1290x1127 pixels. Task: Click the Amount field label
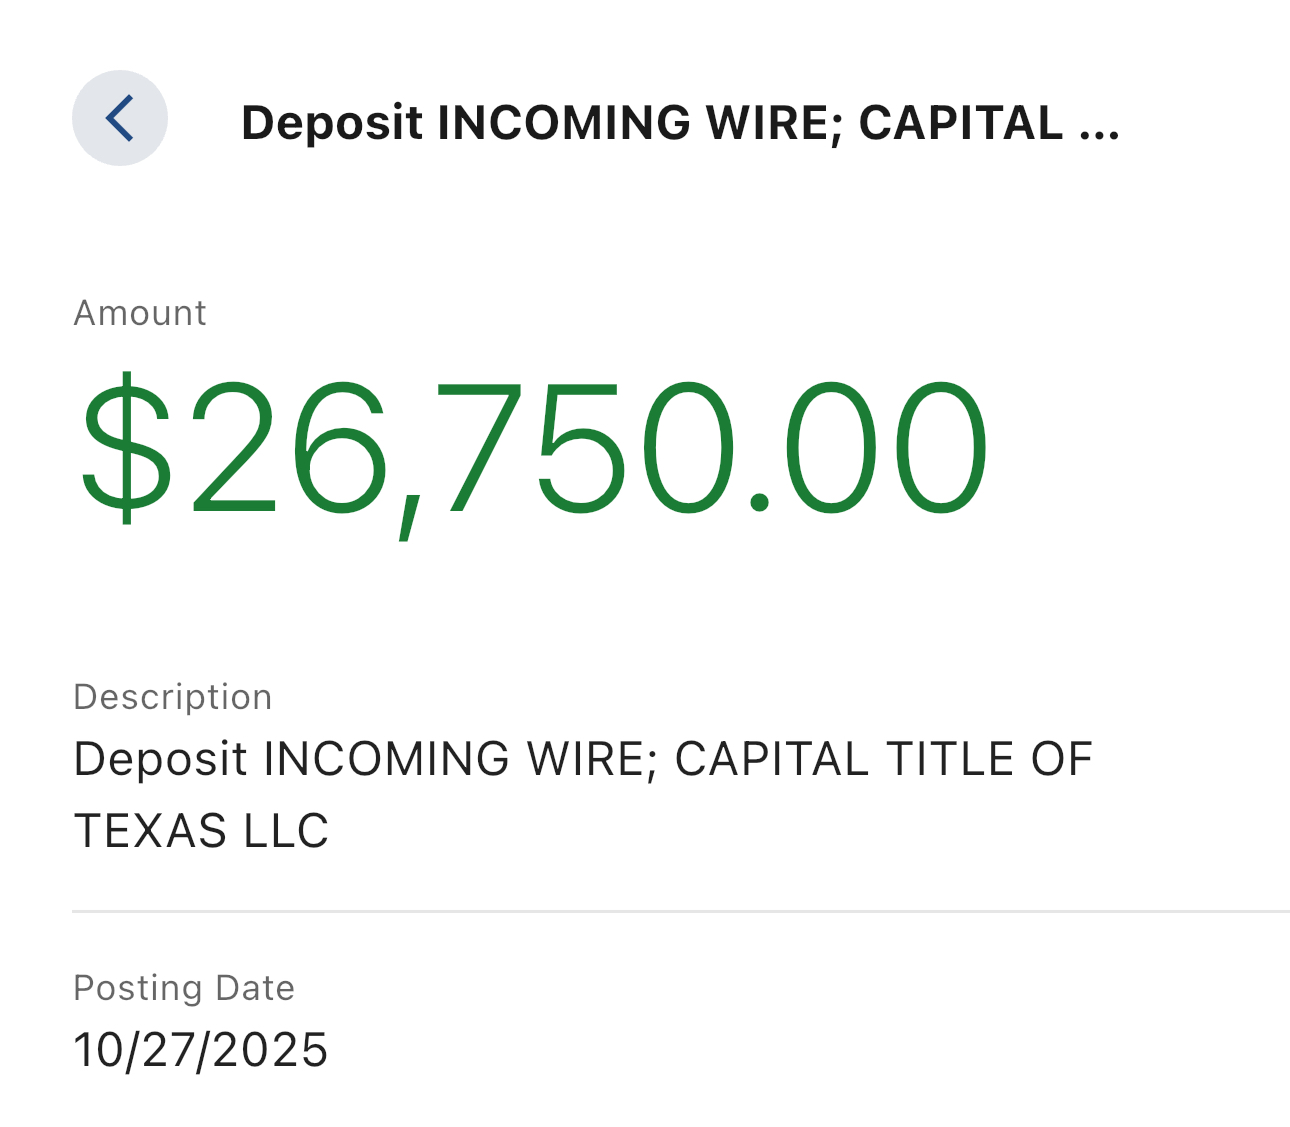pos(140,313)
